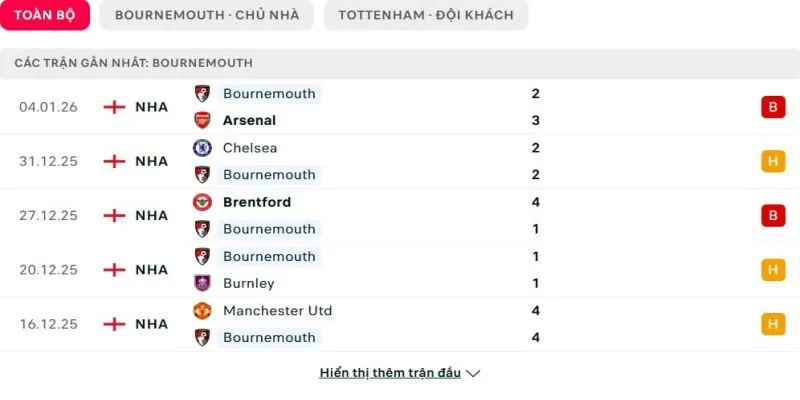Click the Chelsea club crest icon
800x400 pixels.
[202, 148]
